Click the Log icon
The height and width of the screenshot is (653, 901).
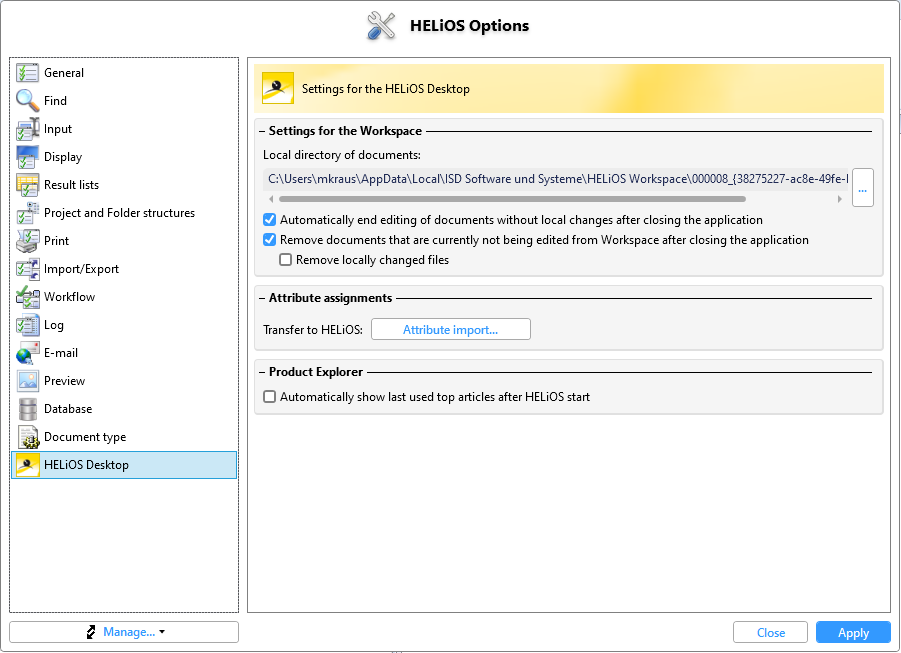(27, 325)
